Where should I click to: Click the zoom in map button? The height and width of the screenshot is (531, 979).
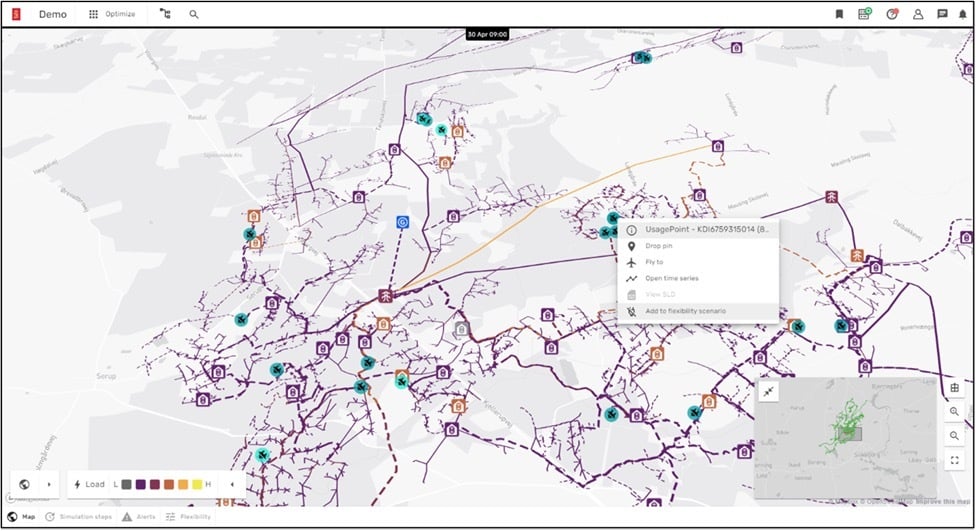coord(955,412)
